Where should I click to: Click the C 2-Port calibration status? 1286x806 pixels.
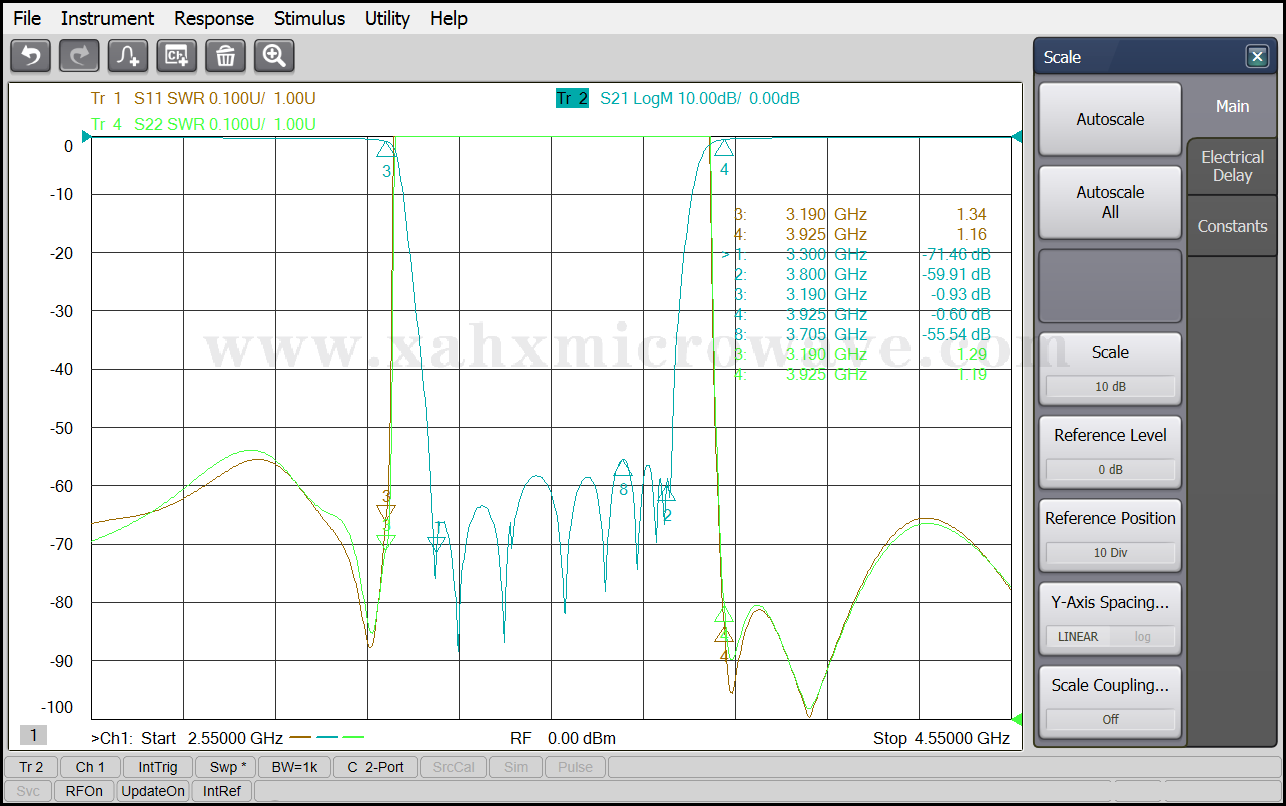(x=375, y=767)
